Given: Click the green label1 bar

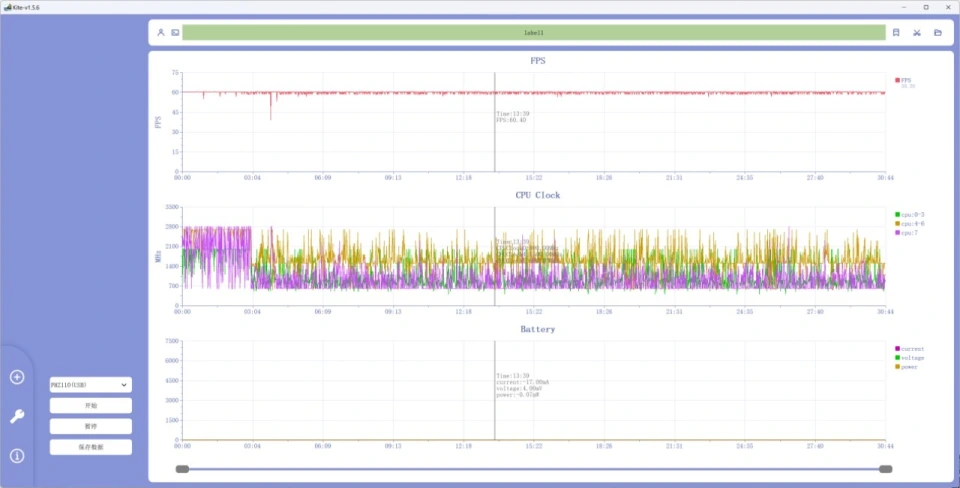Looking at the screenshot, I should pyautogui.click(x=534, y=33).
